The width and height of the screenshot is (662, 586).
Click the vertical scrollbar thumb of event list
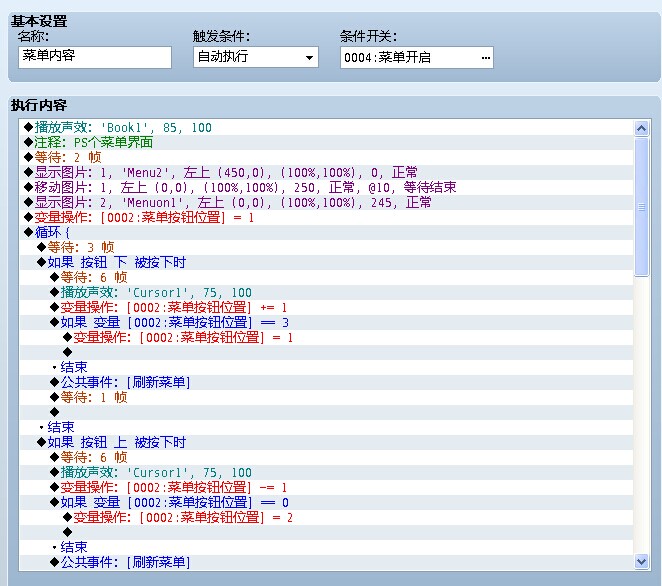point(641,206)
